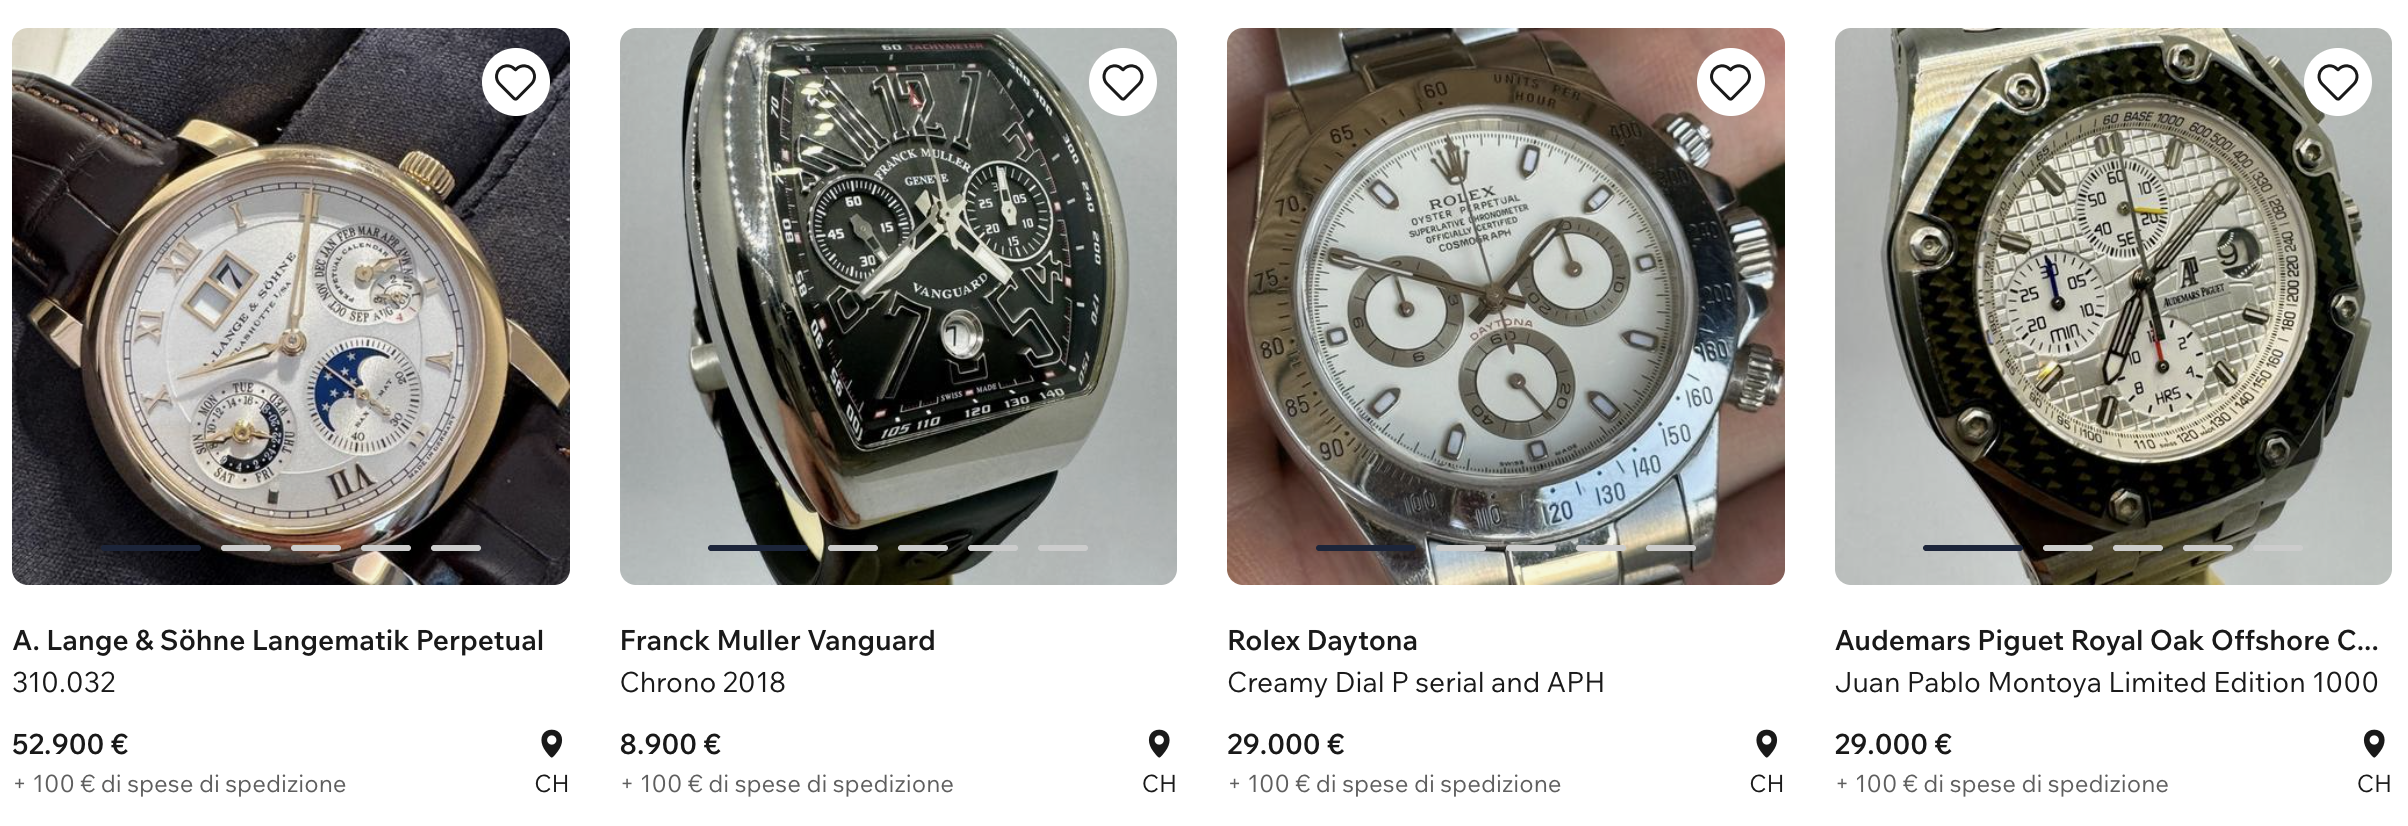Jump to second photo of Lange watch
2408x826 pixels.
[x=246, y=548]
